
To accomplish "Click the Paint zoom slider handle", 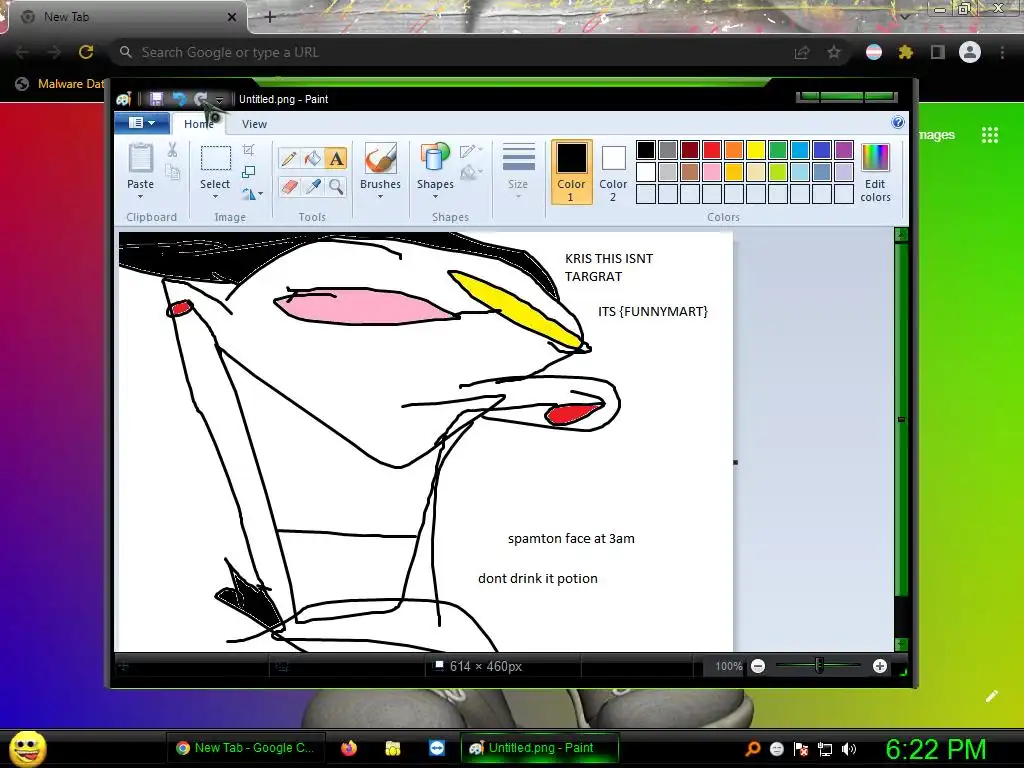I will 819,666.
